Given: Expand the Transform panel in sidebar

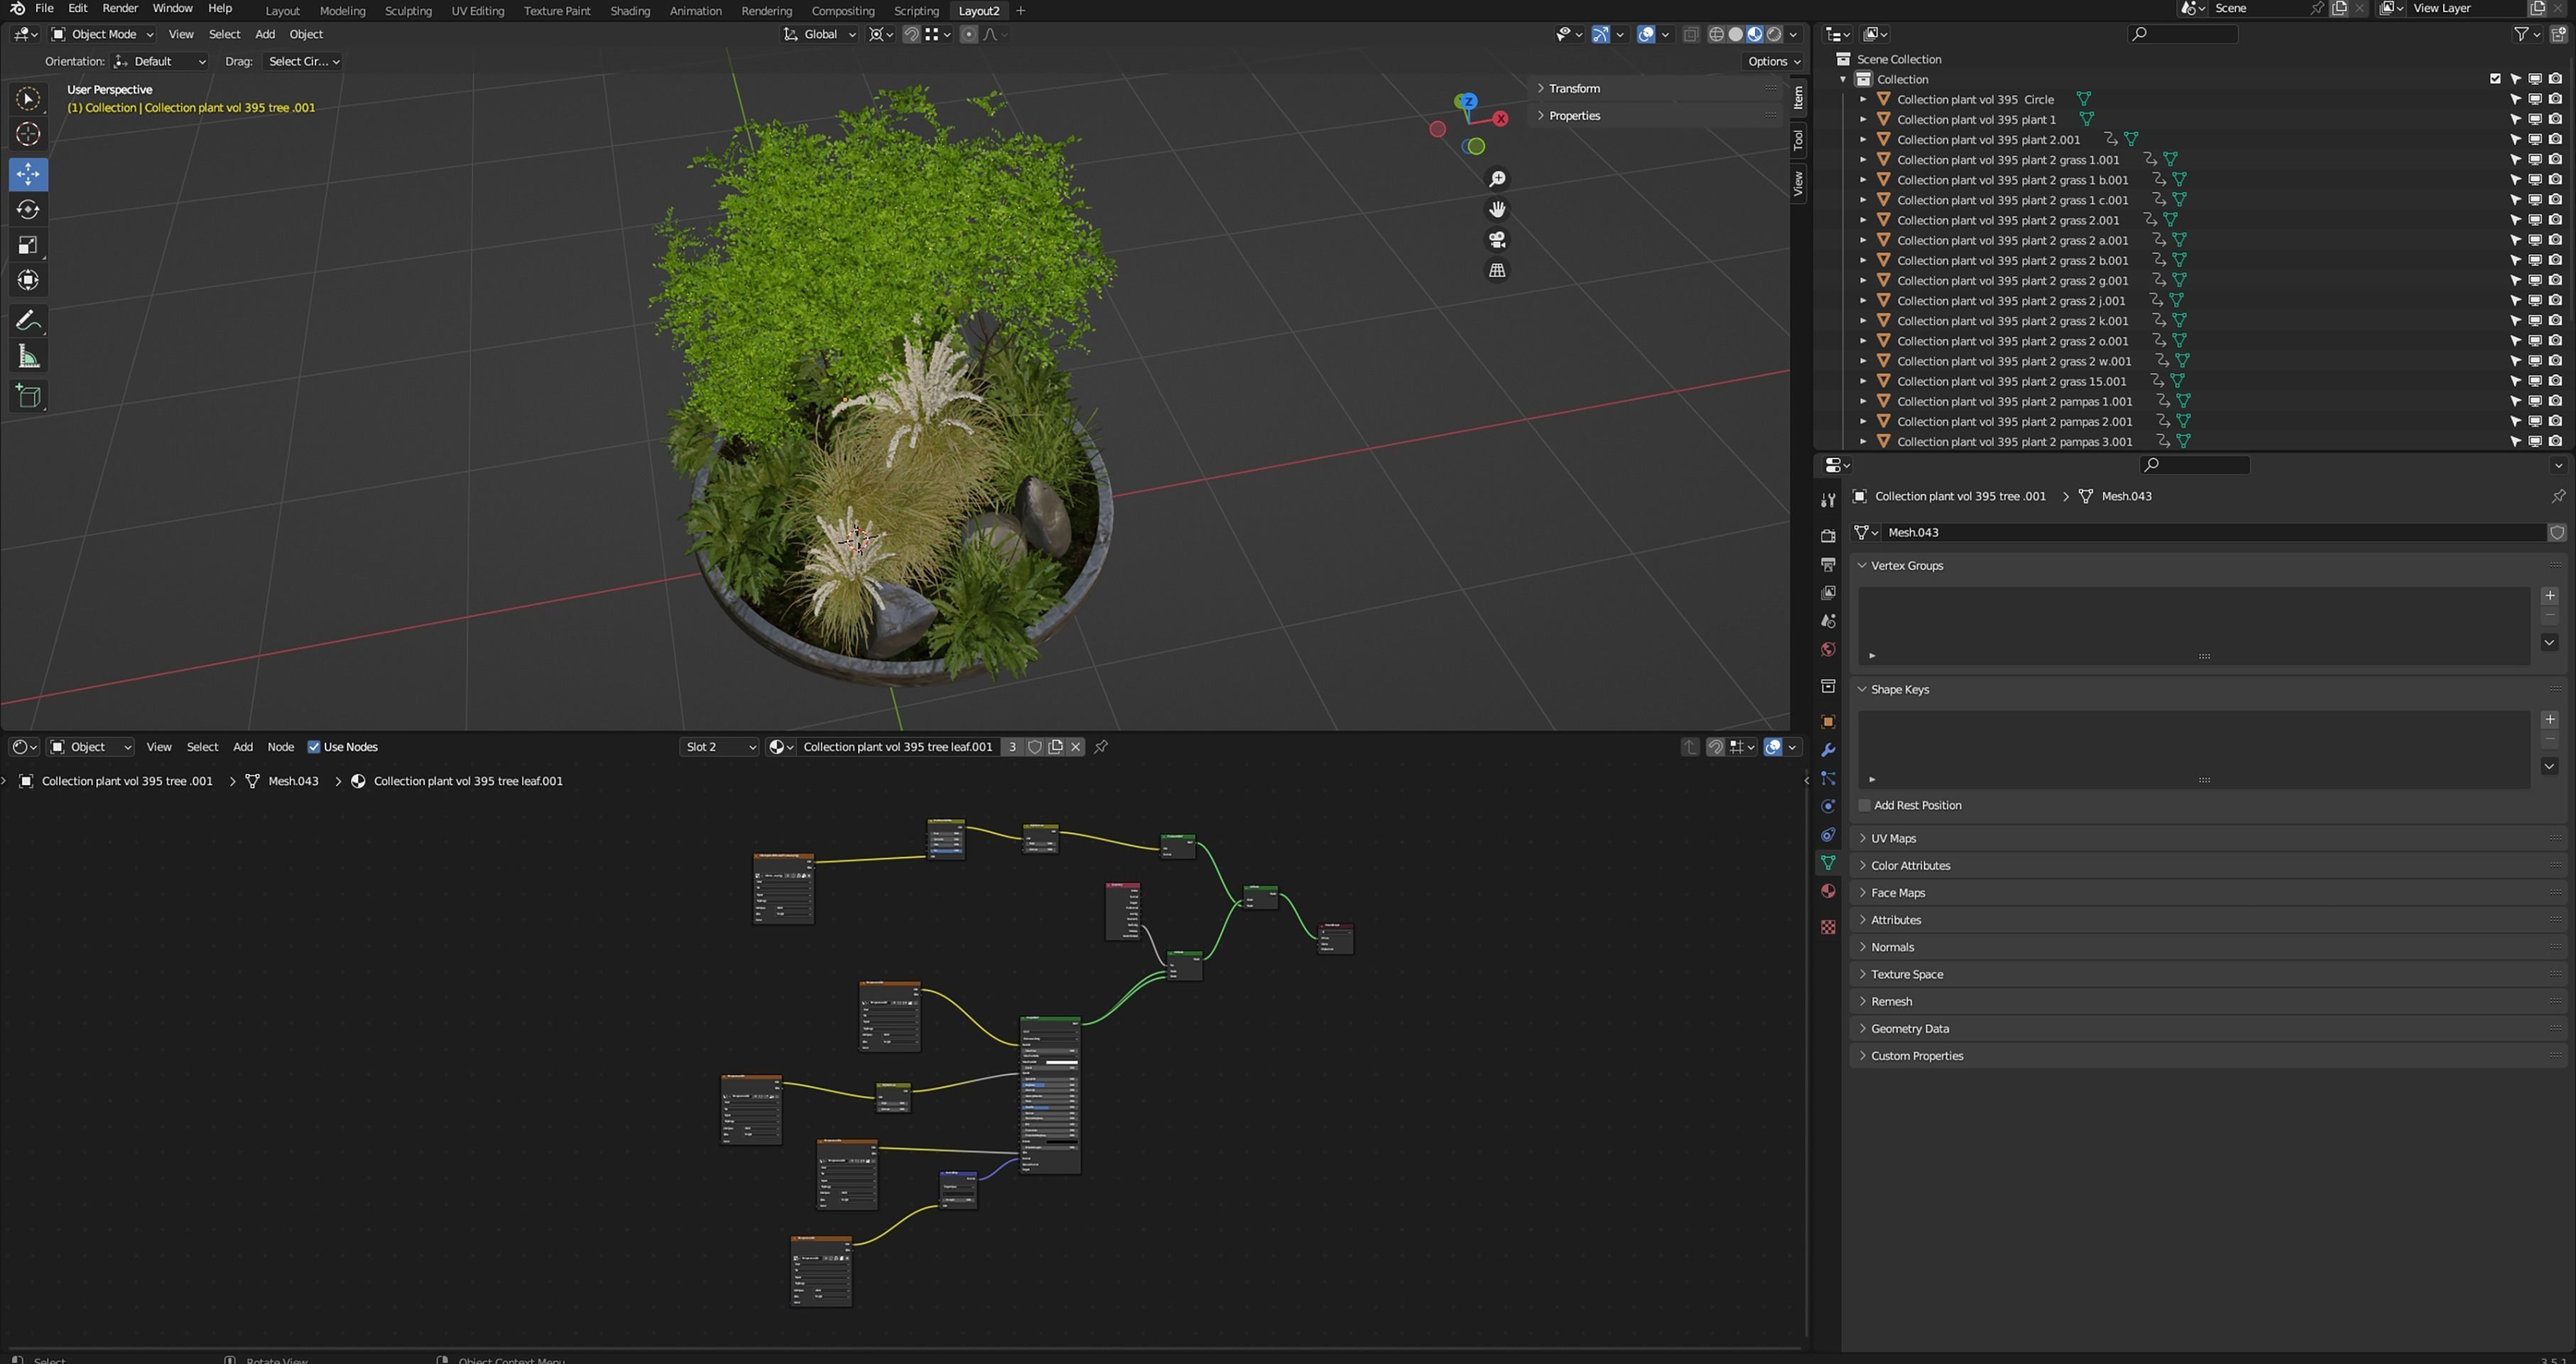Looking at the screenshot, I should (1574, 88).
